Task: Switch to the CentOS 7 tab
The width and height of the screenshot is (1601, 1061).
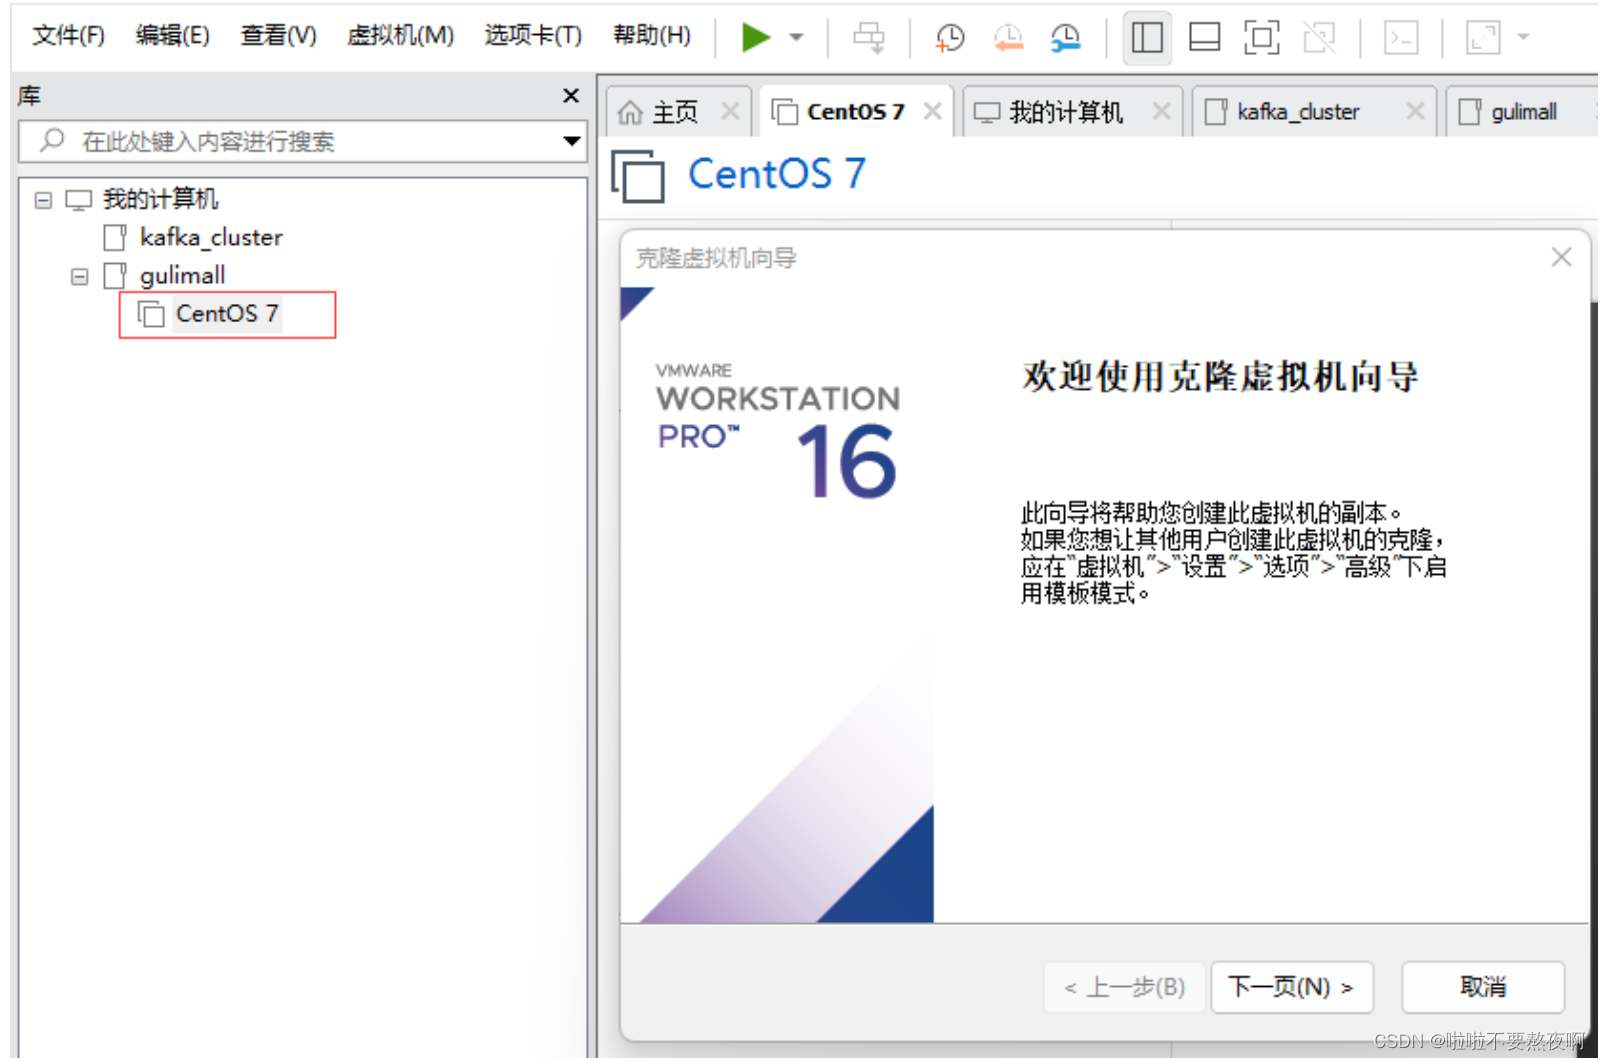Action: coord(855,112)
